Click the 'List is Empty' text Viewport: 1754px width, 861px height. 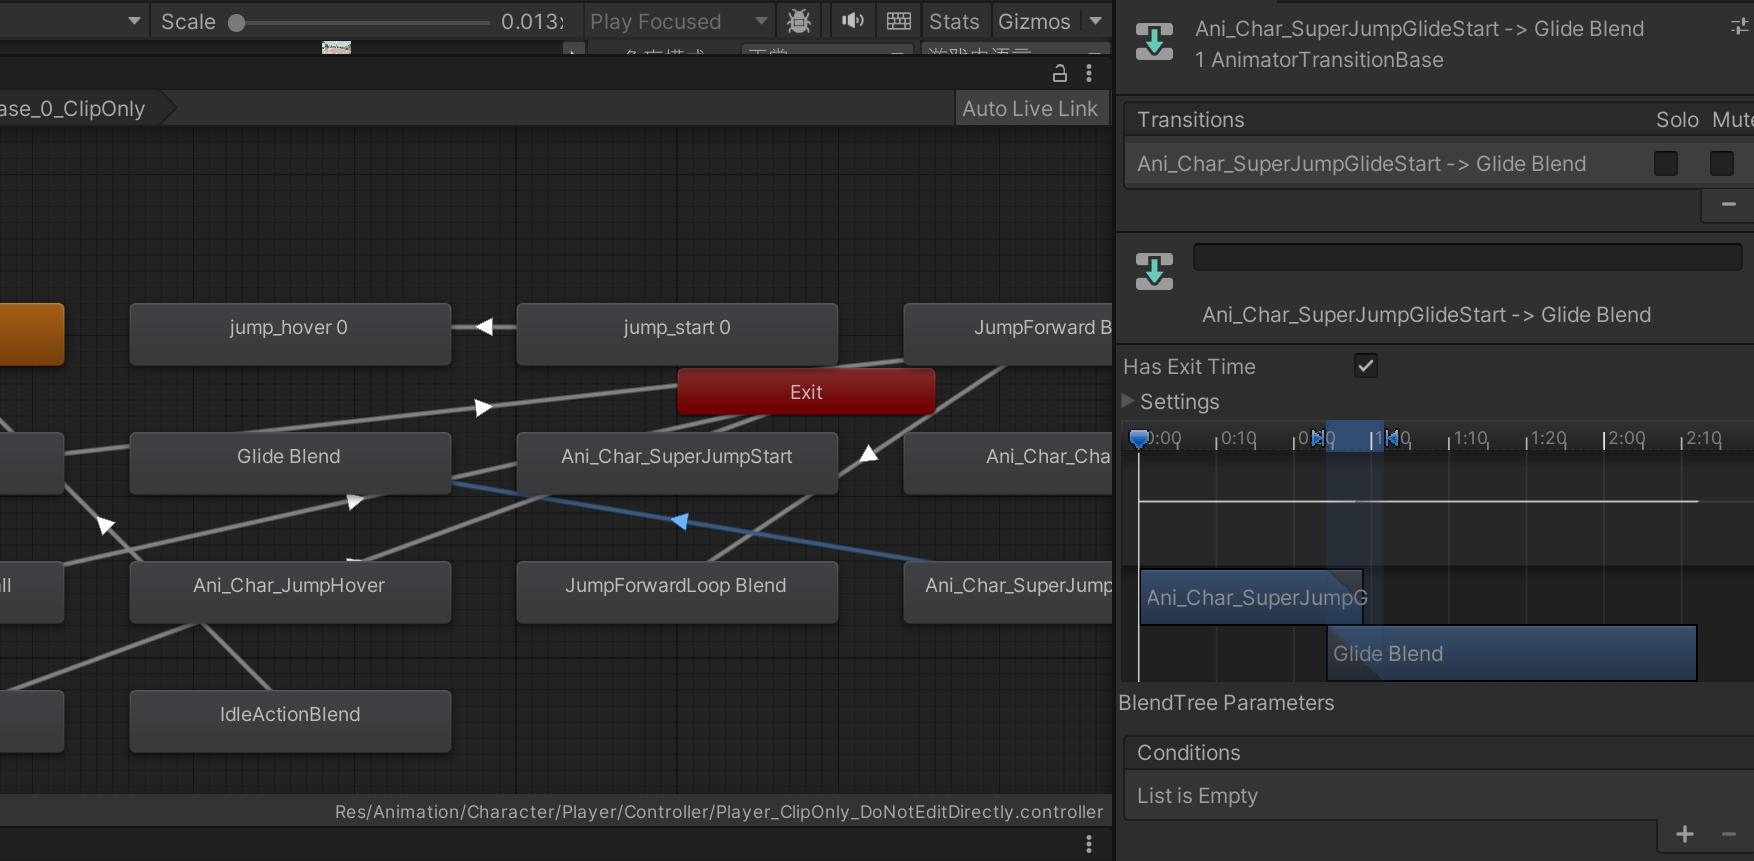point(1197,795)
